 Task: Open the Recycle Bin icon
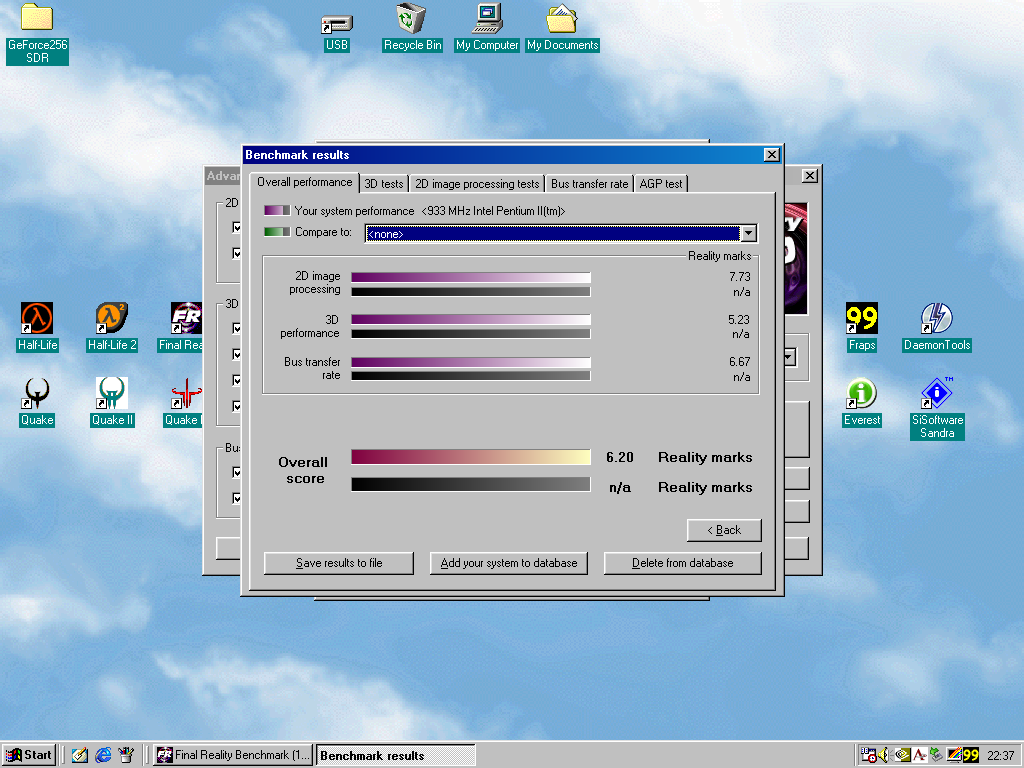click(x=412, y=19)
